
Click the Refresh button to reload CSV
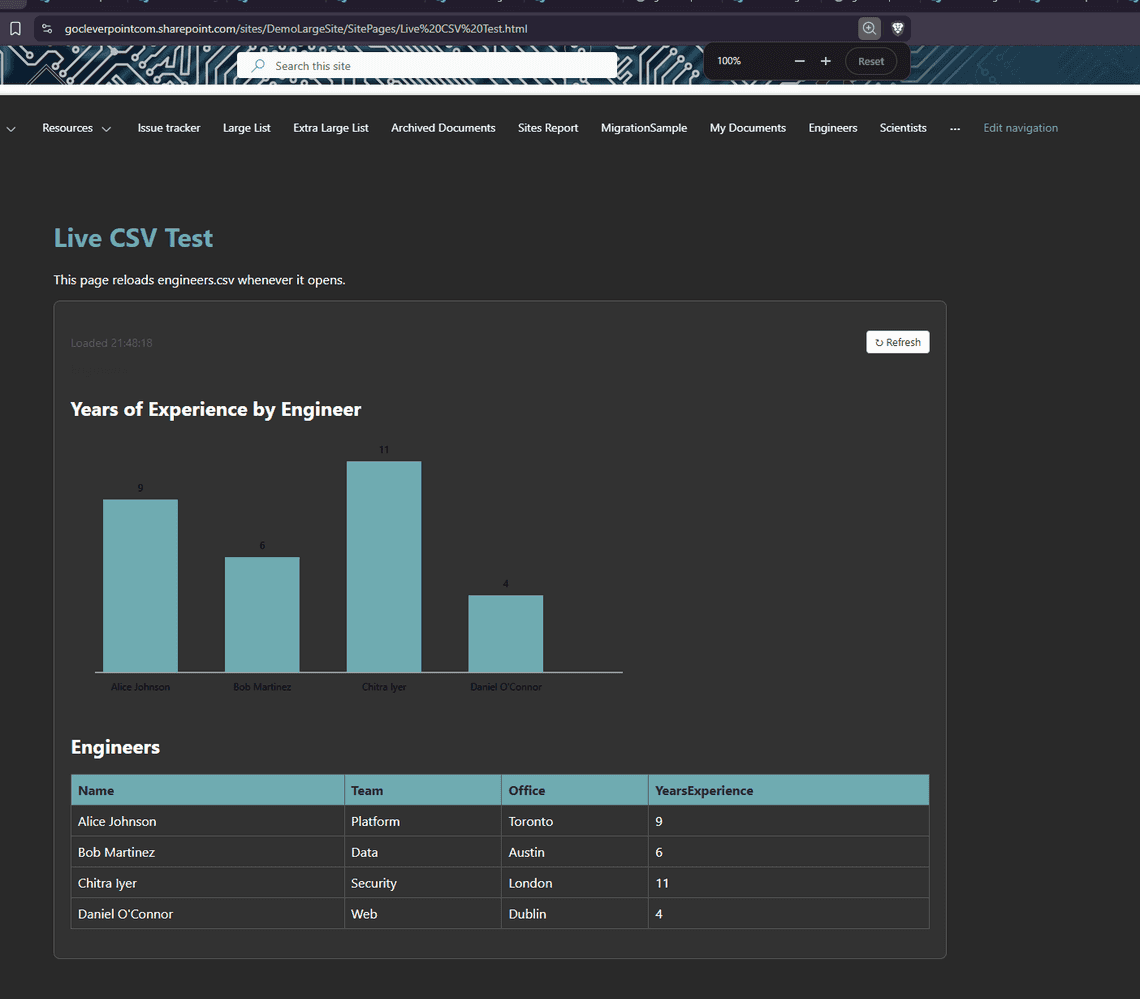tap(898, 342)
